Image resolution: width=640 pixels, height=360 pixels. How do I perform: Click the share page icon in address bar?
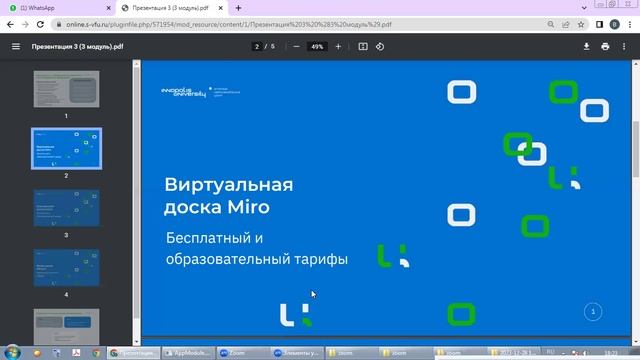(x=566, y=24)
